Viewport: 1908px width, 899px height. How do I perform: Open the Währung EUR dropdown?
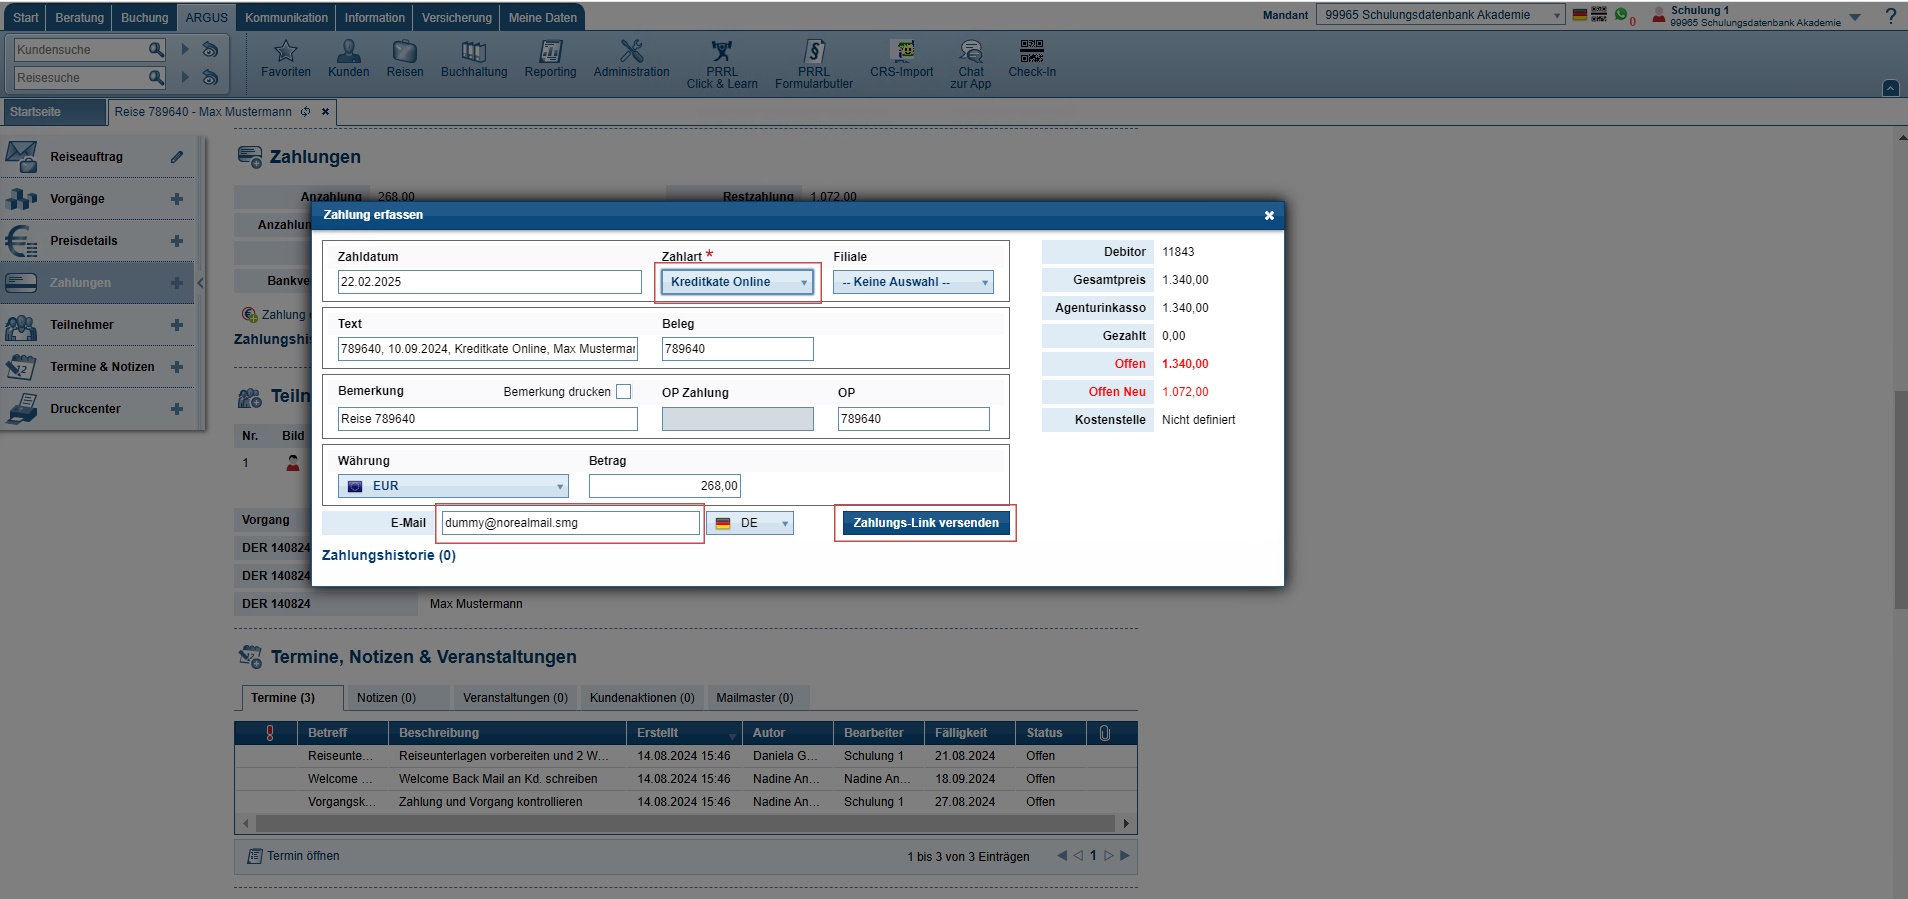[x=453, y=486]
